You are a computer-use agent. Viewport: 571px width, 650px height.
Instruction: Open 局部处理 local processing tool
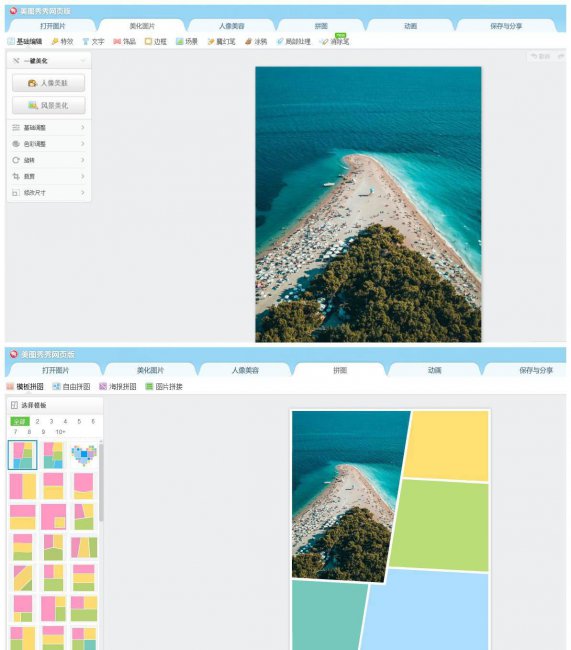coord(294,41)
